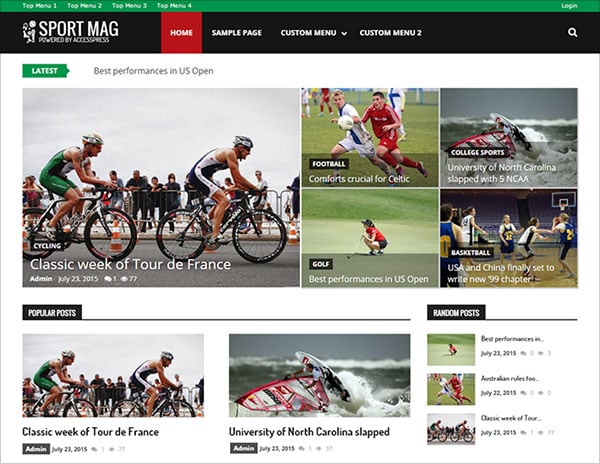Open the search magnifier icon

click(x=572, y=33)
